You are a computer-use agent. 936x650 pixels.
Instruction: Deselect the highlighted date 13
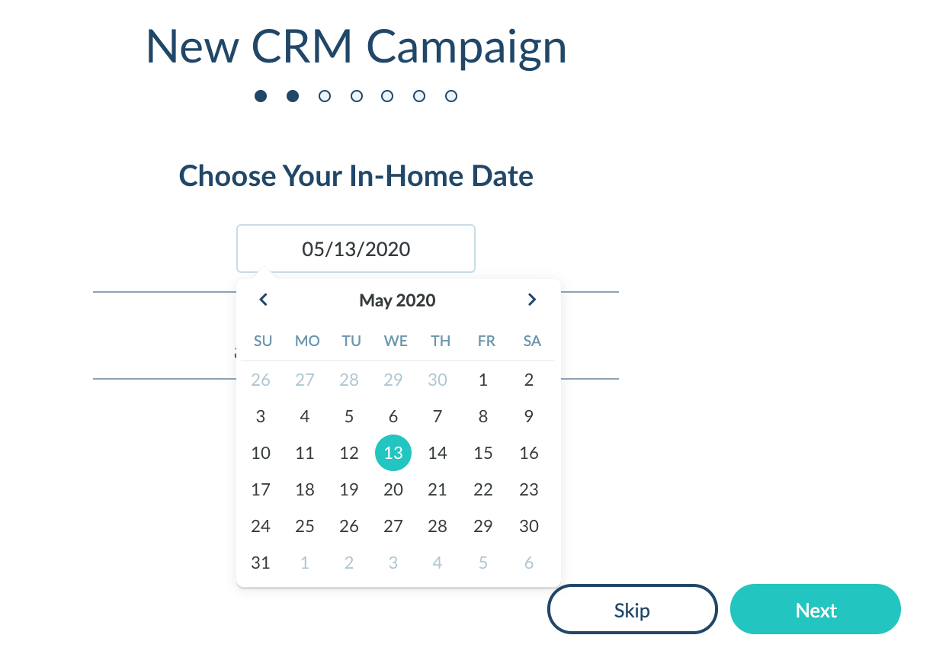tap(393, 452)
